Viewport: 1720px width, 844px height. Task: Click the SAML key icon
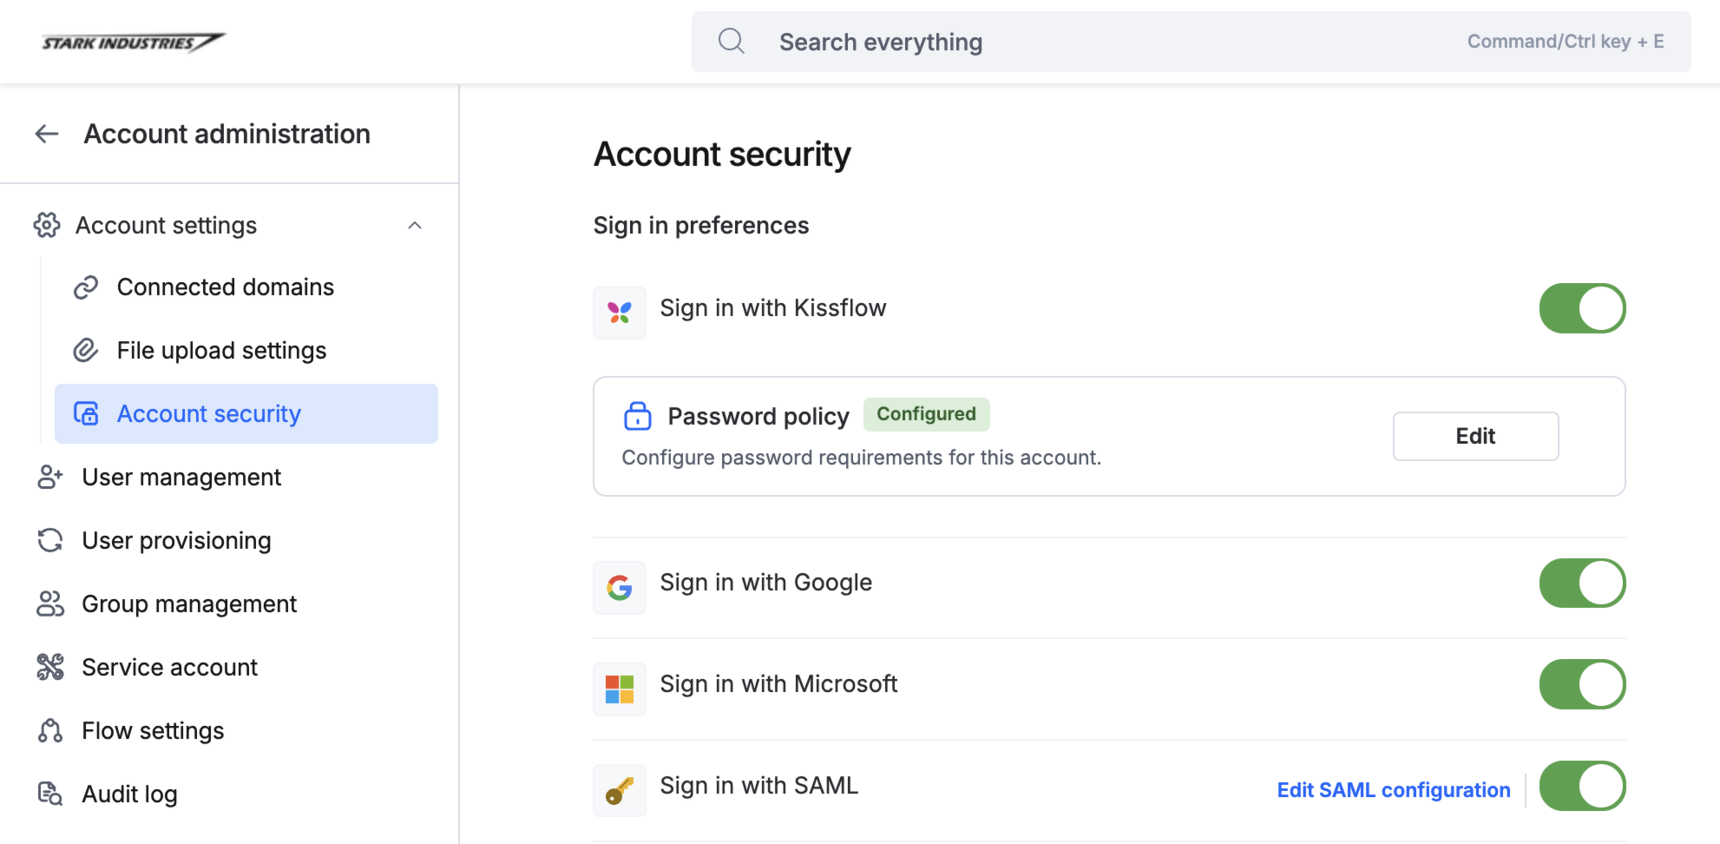point(620,791)
